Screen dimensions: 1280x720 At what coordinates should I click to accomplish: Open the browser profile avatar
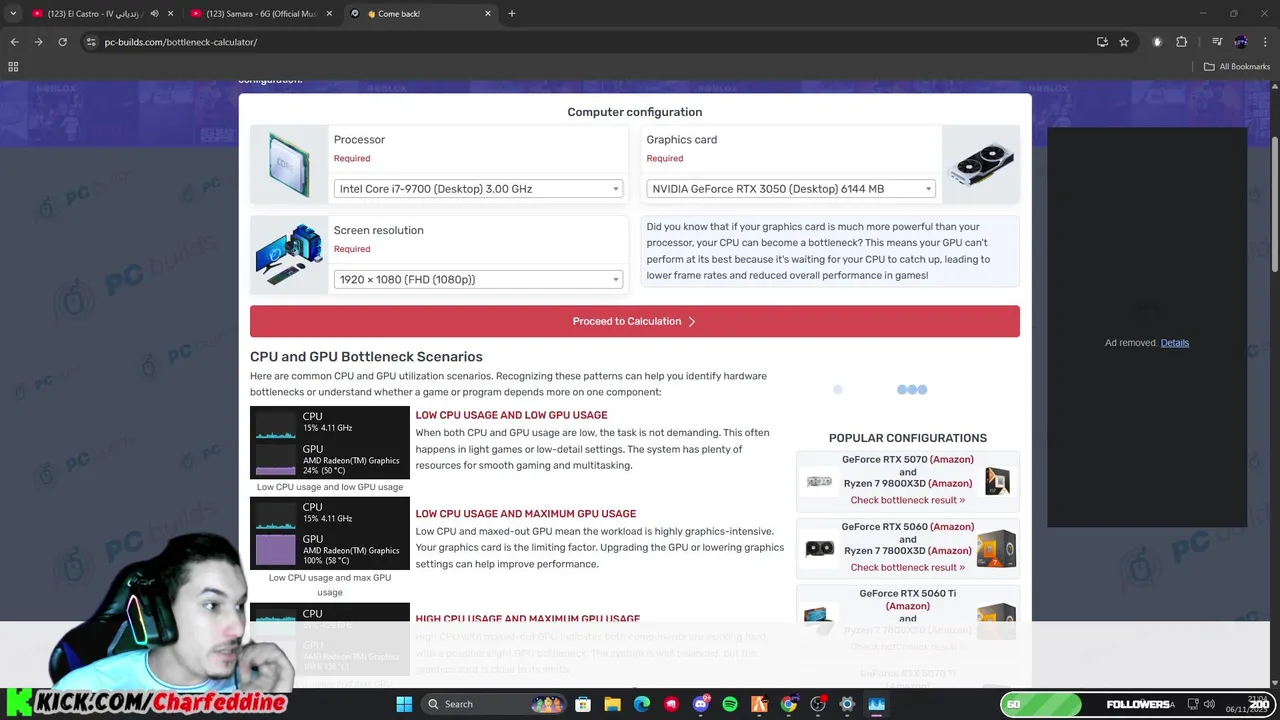pyautogui.click(x=1241, y=42)
